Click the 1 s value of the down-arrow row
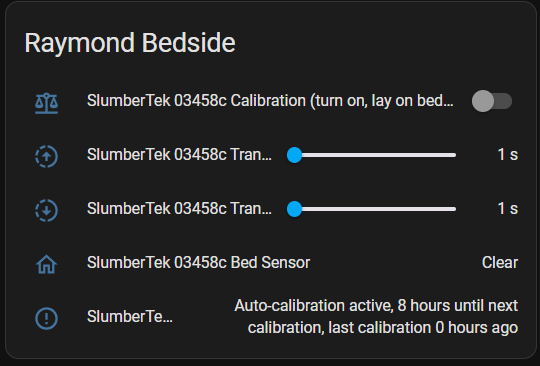Screen dimensions: 540x366 pos(508,209)
